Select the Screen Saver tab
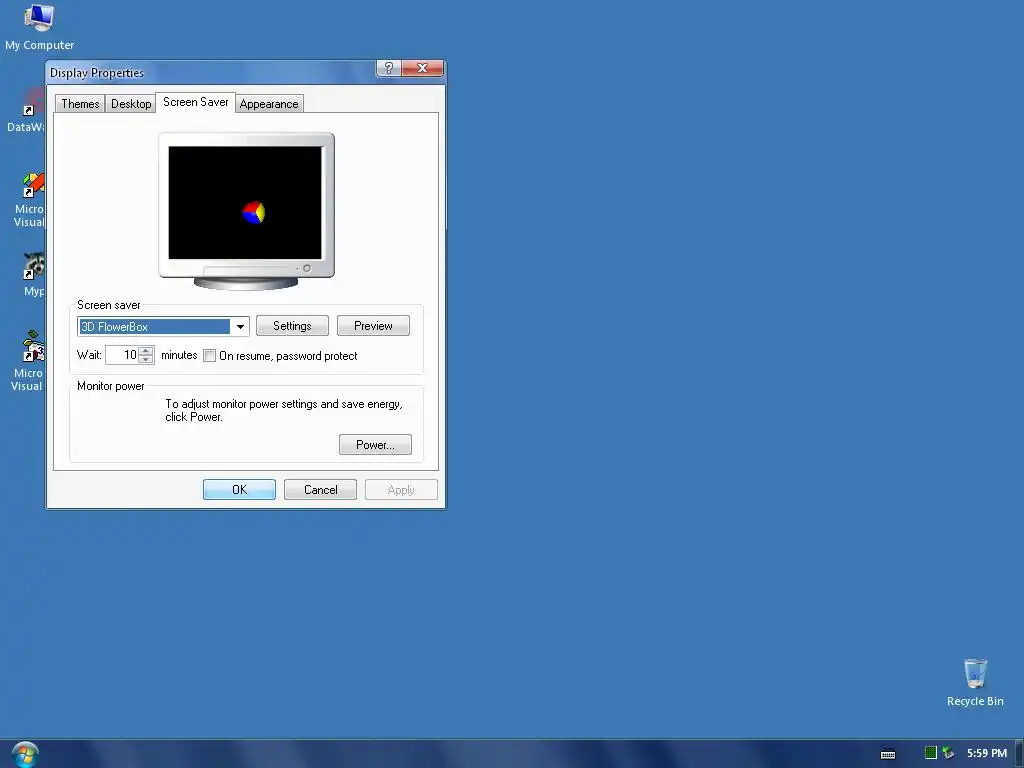Screen dimensions: 1024x768 click(x=195, y=103)
